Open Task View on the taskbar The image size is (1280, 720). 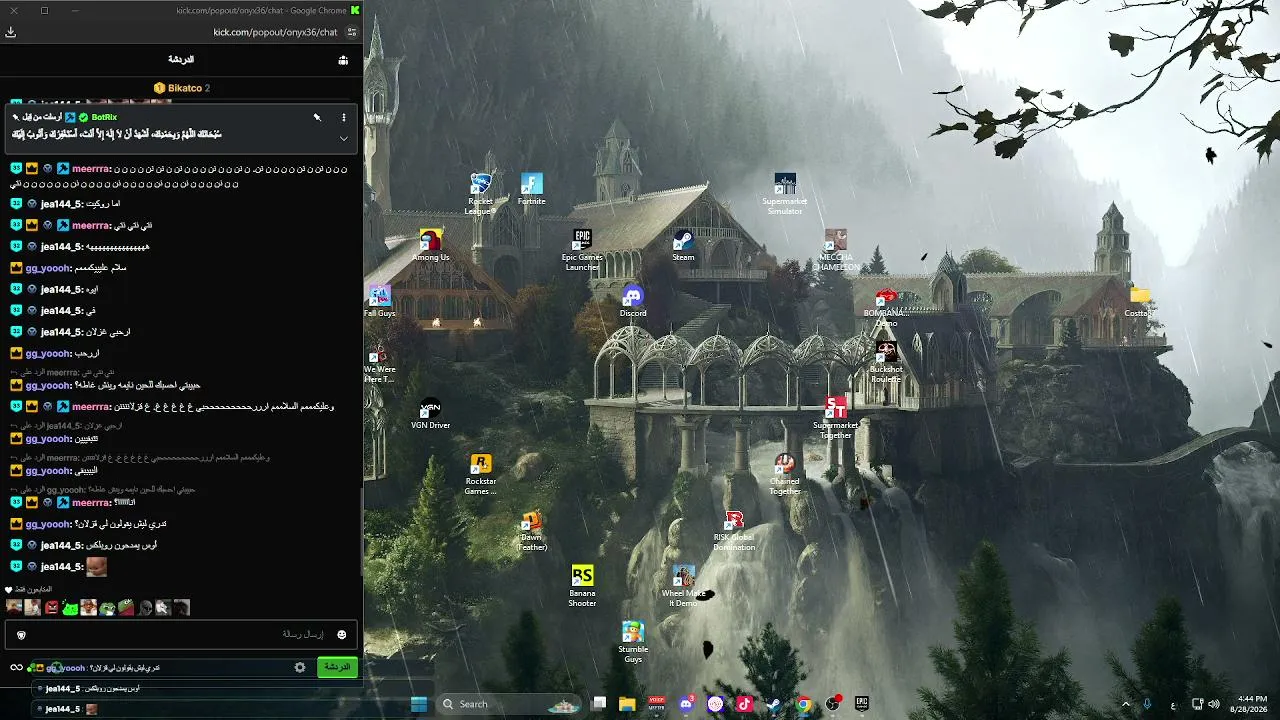point(599,704)
